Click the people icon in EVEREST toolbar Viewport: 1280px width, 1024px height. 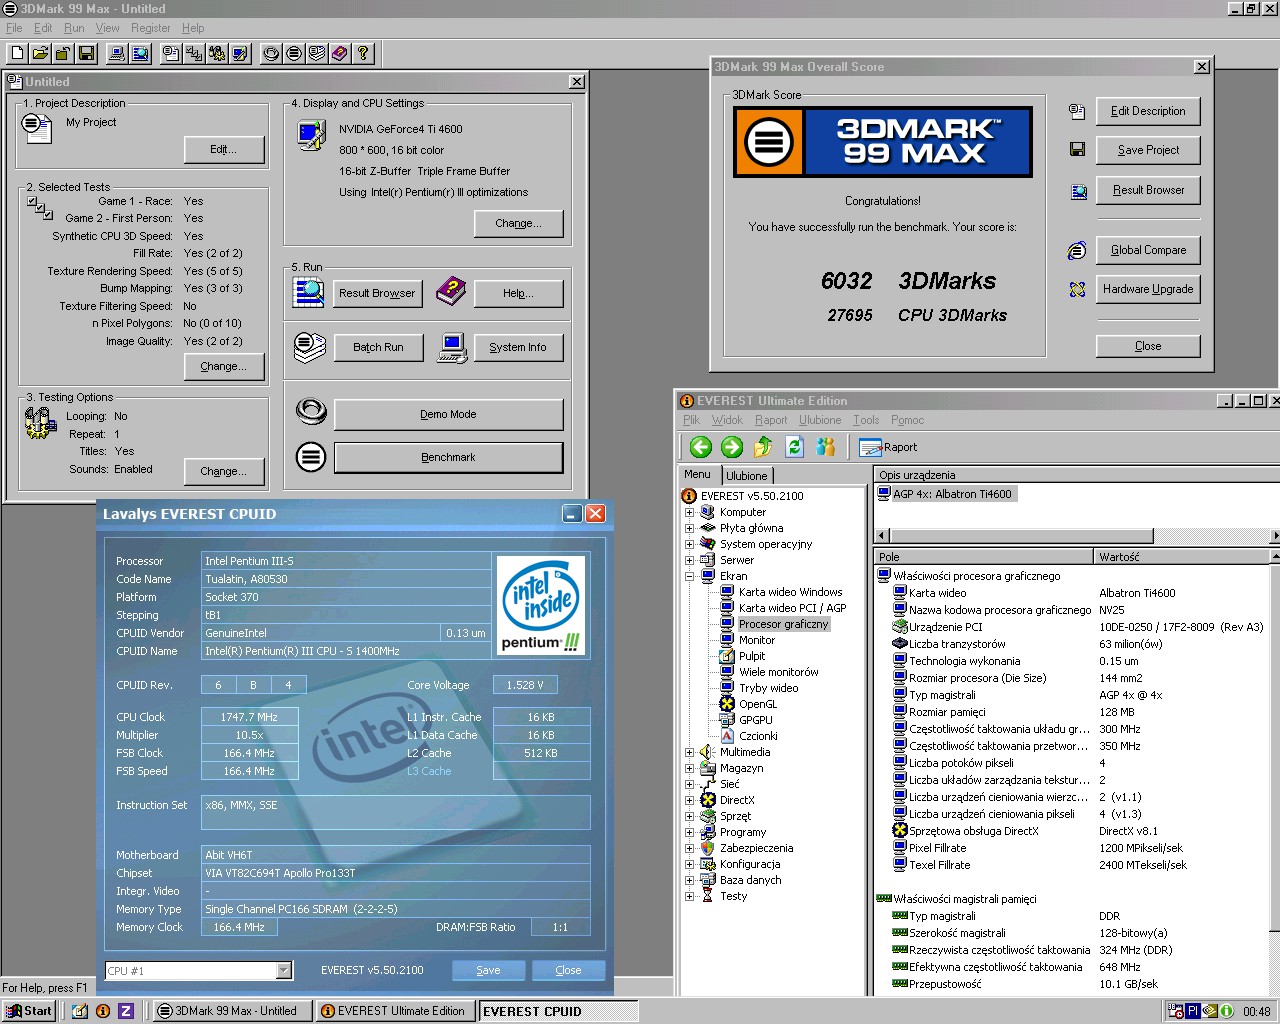(x=826, y=447)
